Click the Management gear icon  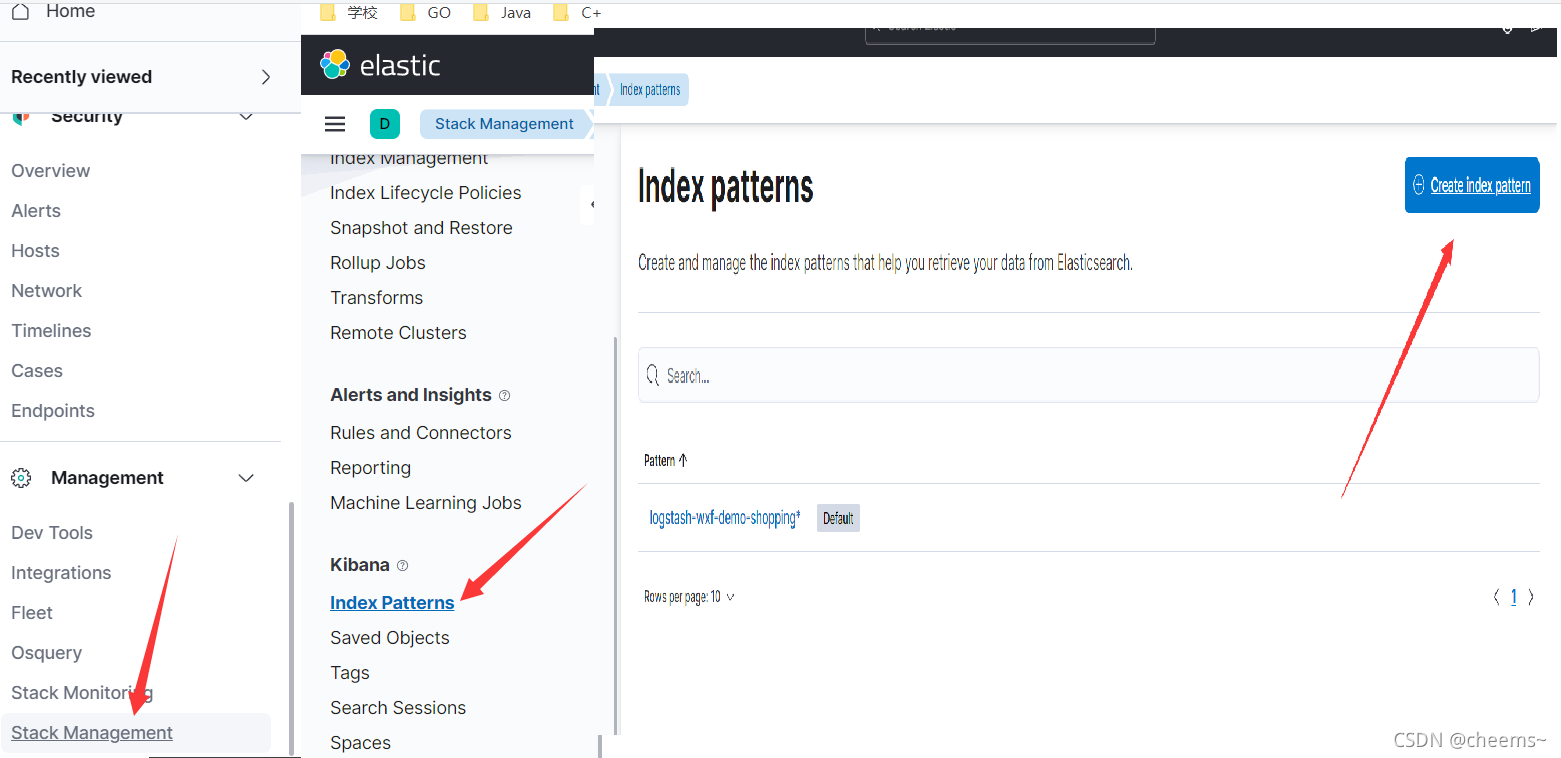[x=21, y=478]
